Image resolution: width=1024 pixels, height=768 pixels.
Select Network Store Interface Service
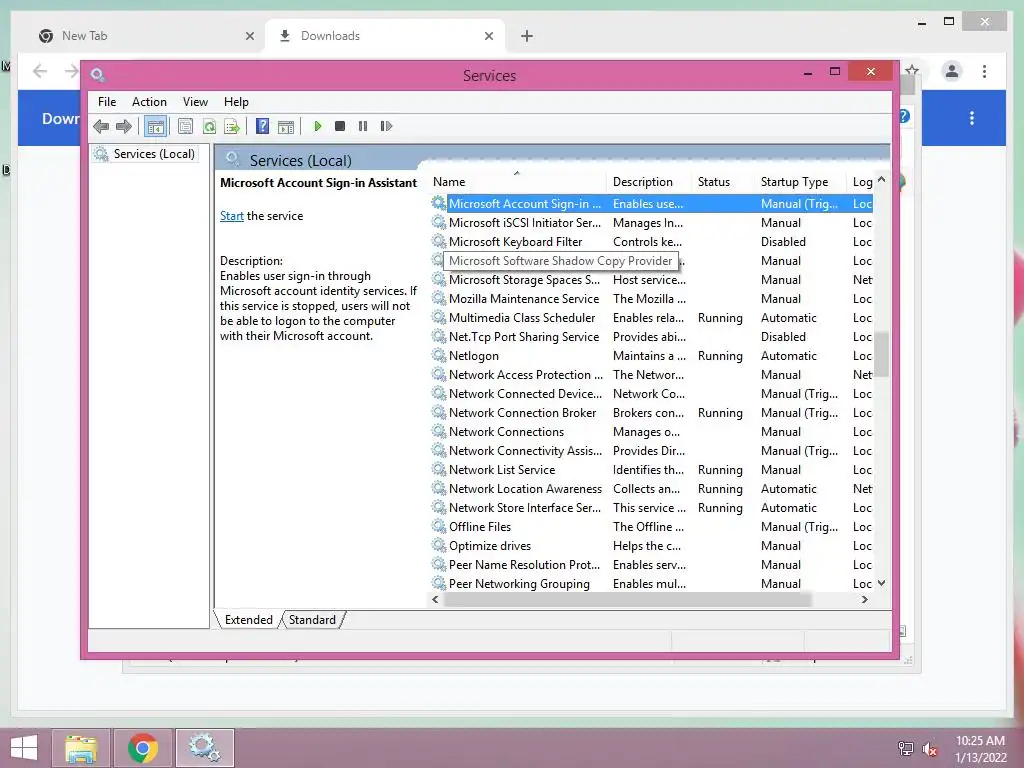[x=651, y=507]
